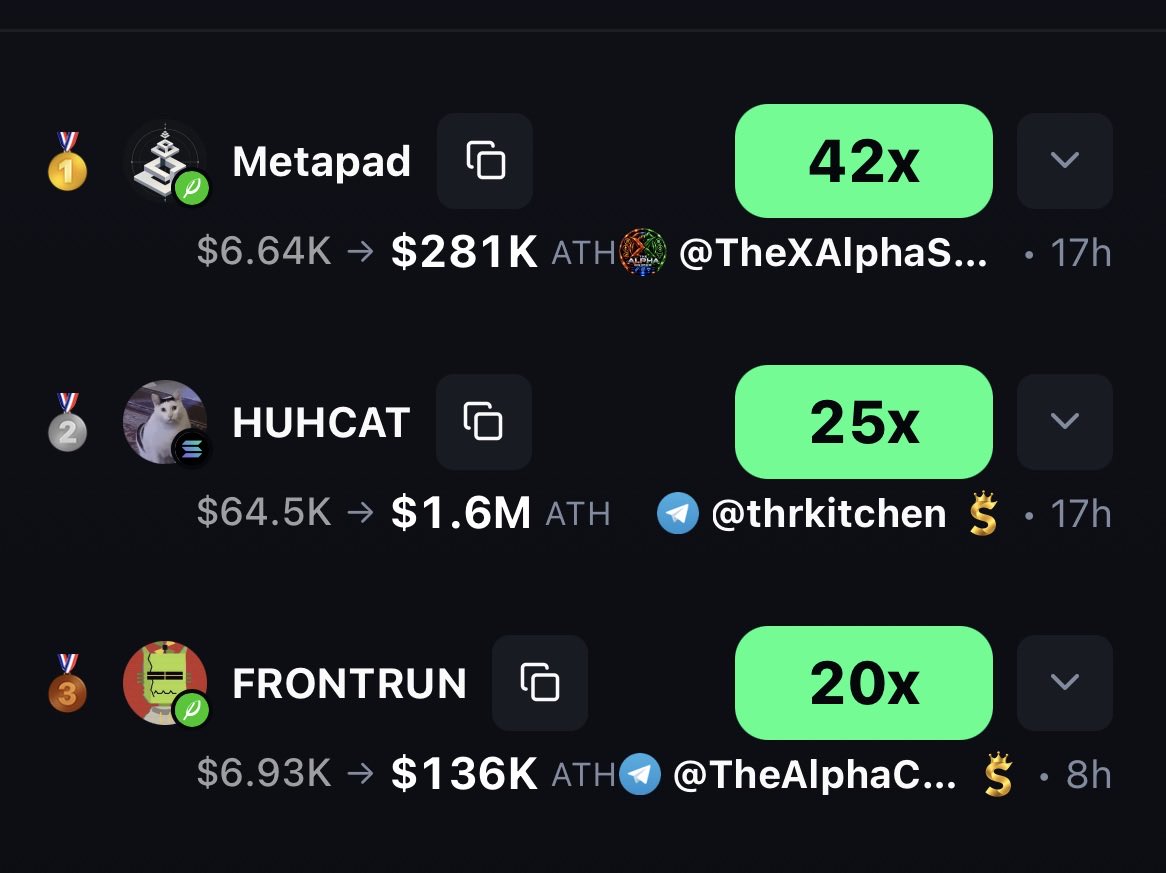The image size is (1166, 873).
Task: Copy the FRONTRUN token address
Action: coord(540,683)
